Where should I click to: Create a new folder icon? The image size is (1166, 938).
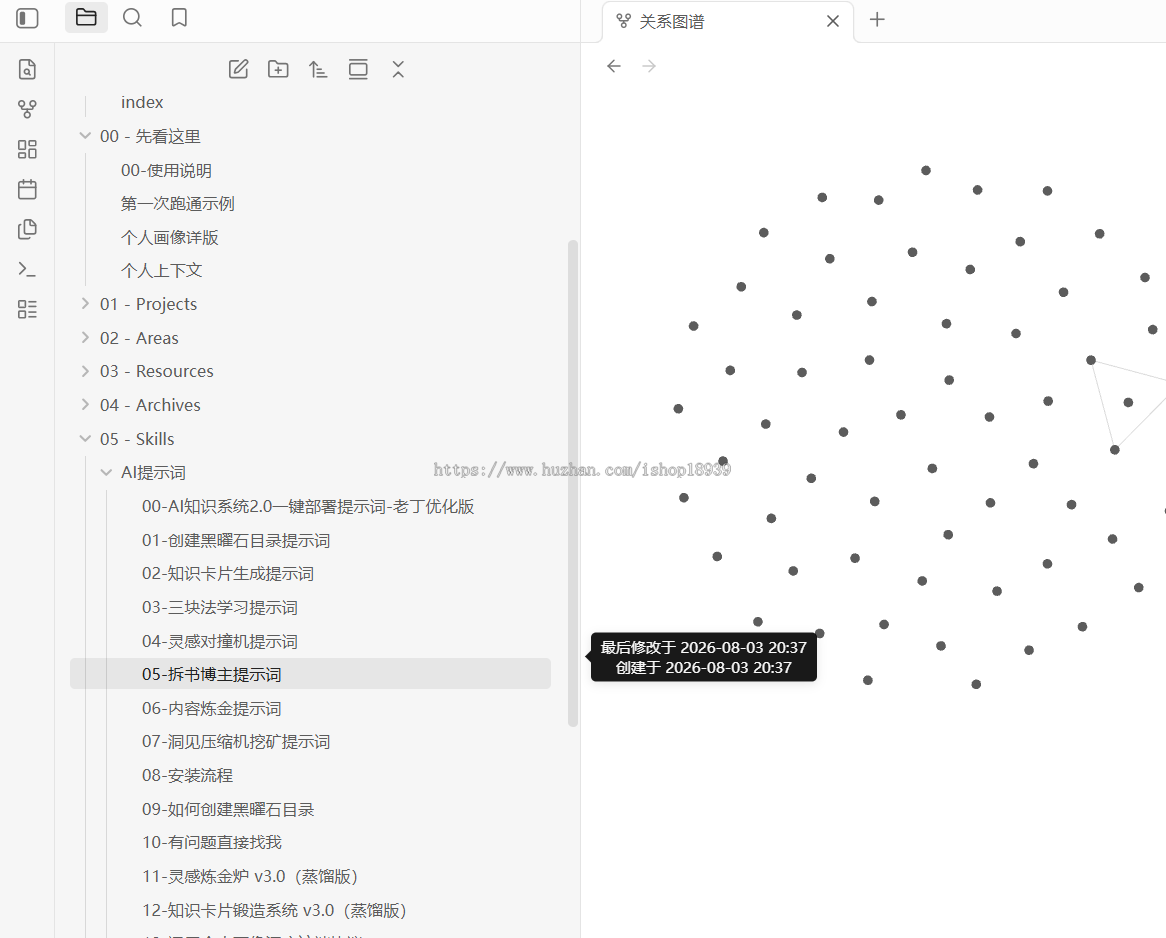point(278,69)
